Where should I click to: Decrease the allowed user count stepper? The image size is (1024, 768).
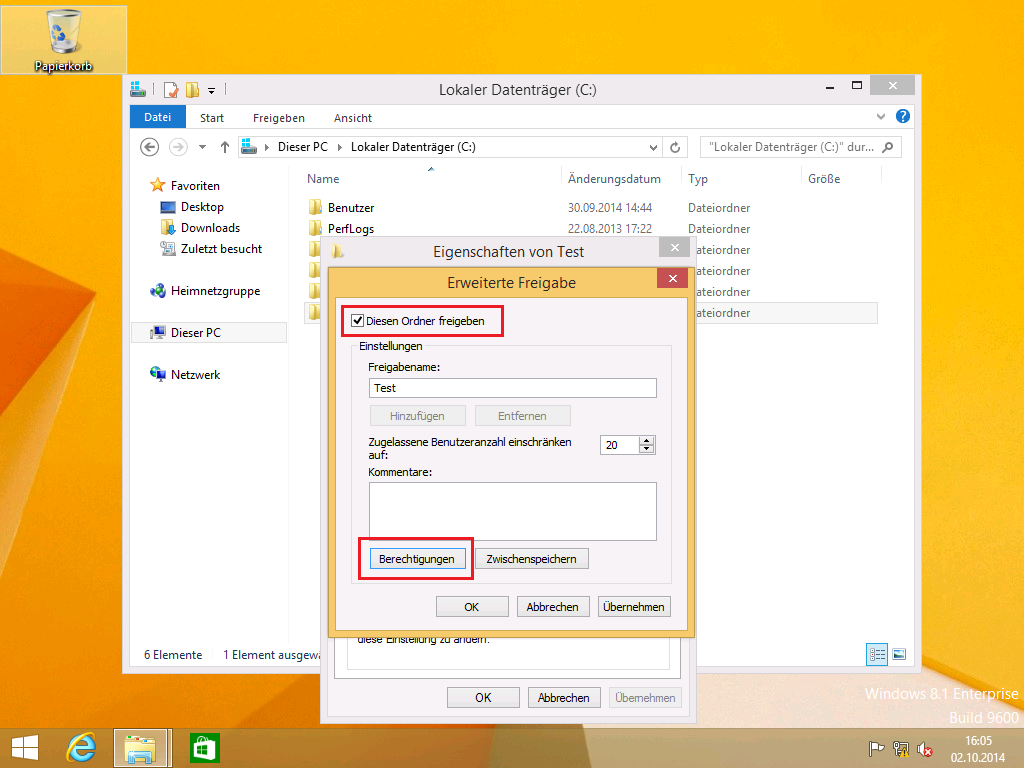[647, 449]
